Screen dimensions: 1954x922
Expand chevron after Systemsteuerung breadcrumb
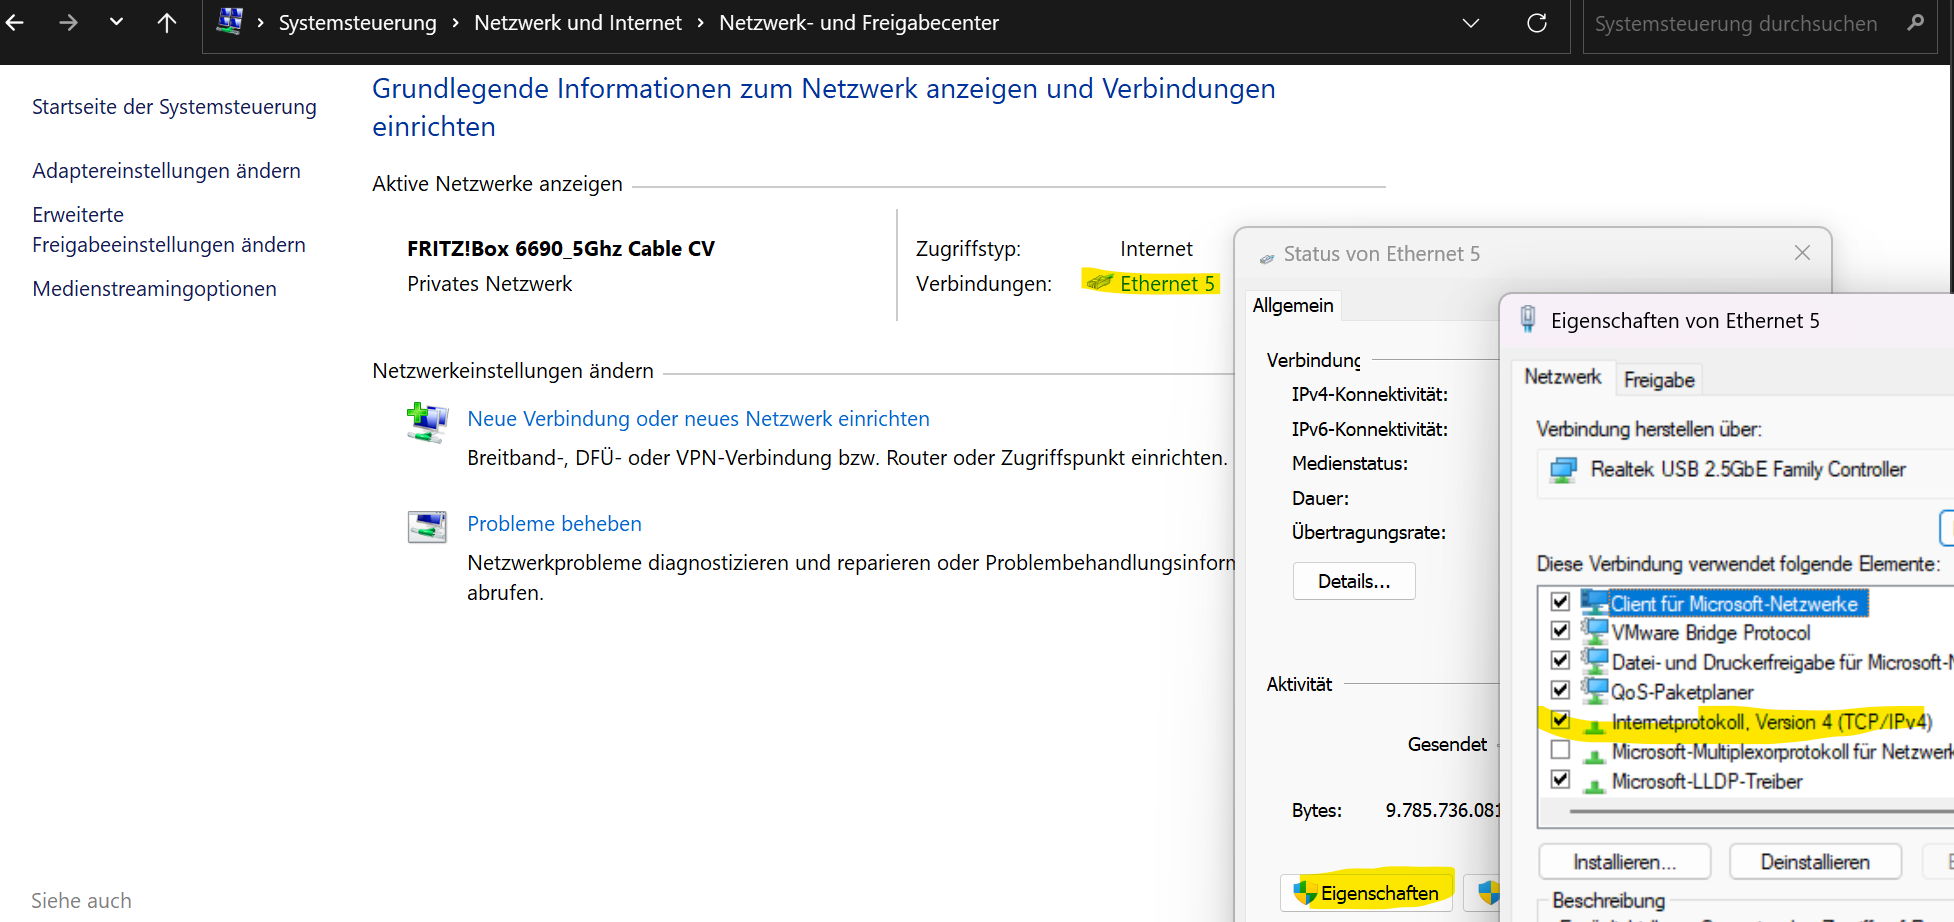455,23
